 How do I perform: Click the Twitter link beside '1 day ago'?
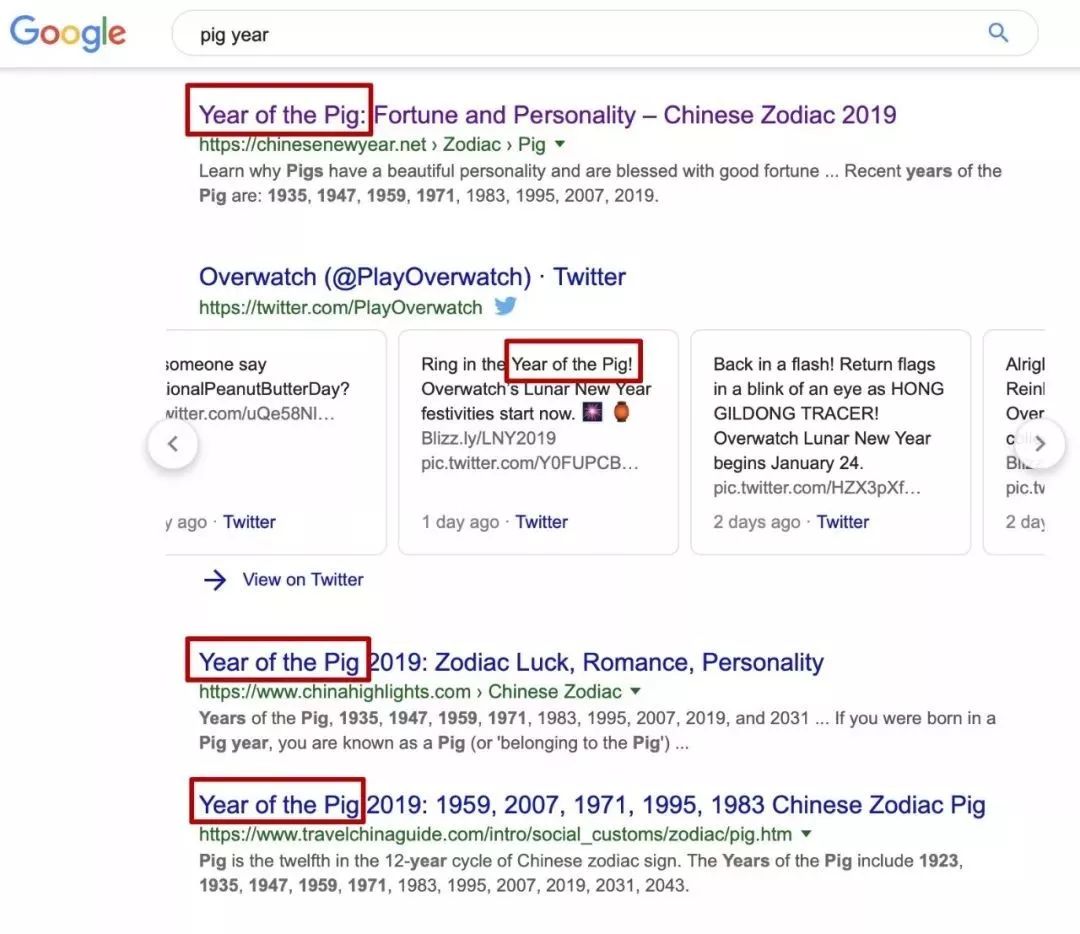541,522
